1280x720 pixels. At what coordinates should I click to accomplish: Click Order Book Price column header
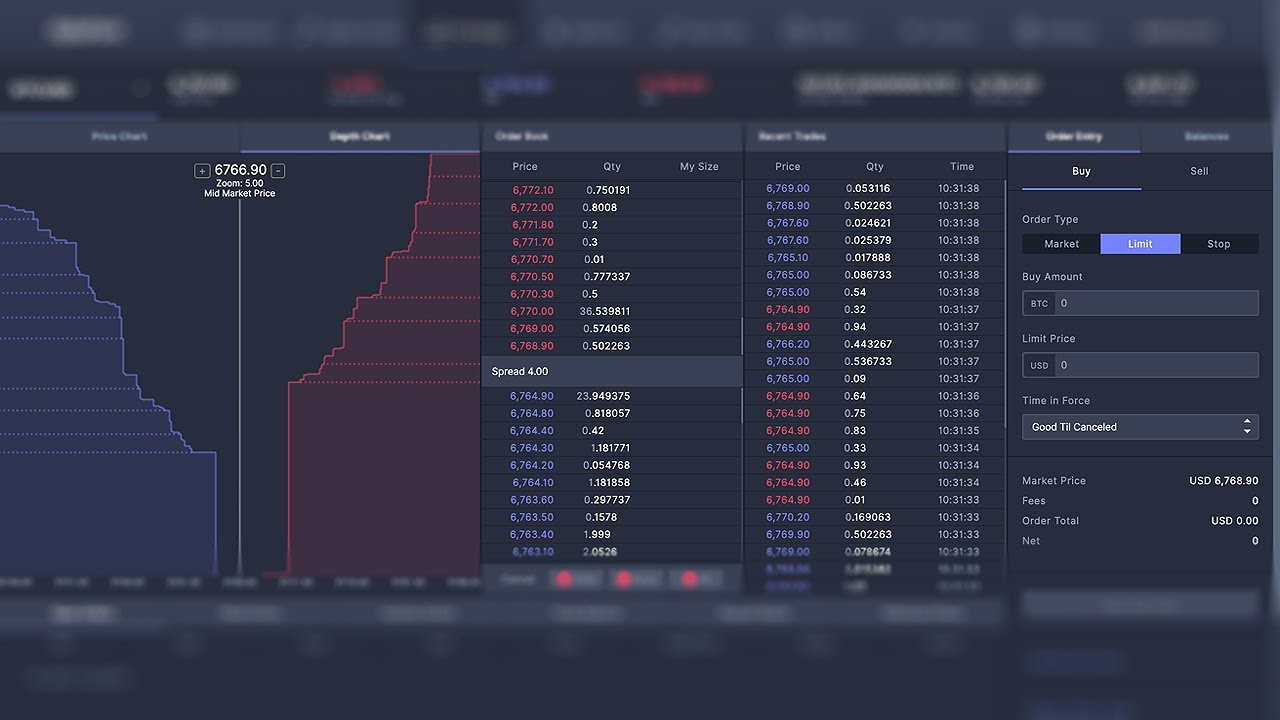[x=525, y=167]
